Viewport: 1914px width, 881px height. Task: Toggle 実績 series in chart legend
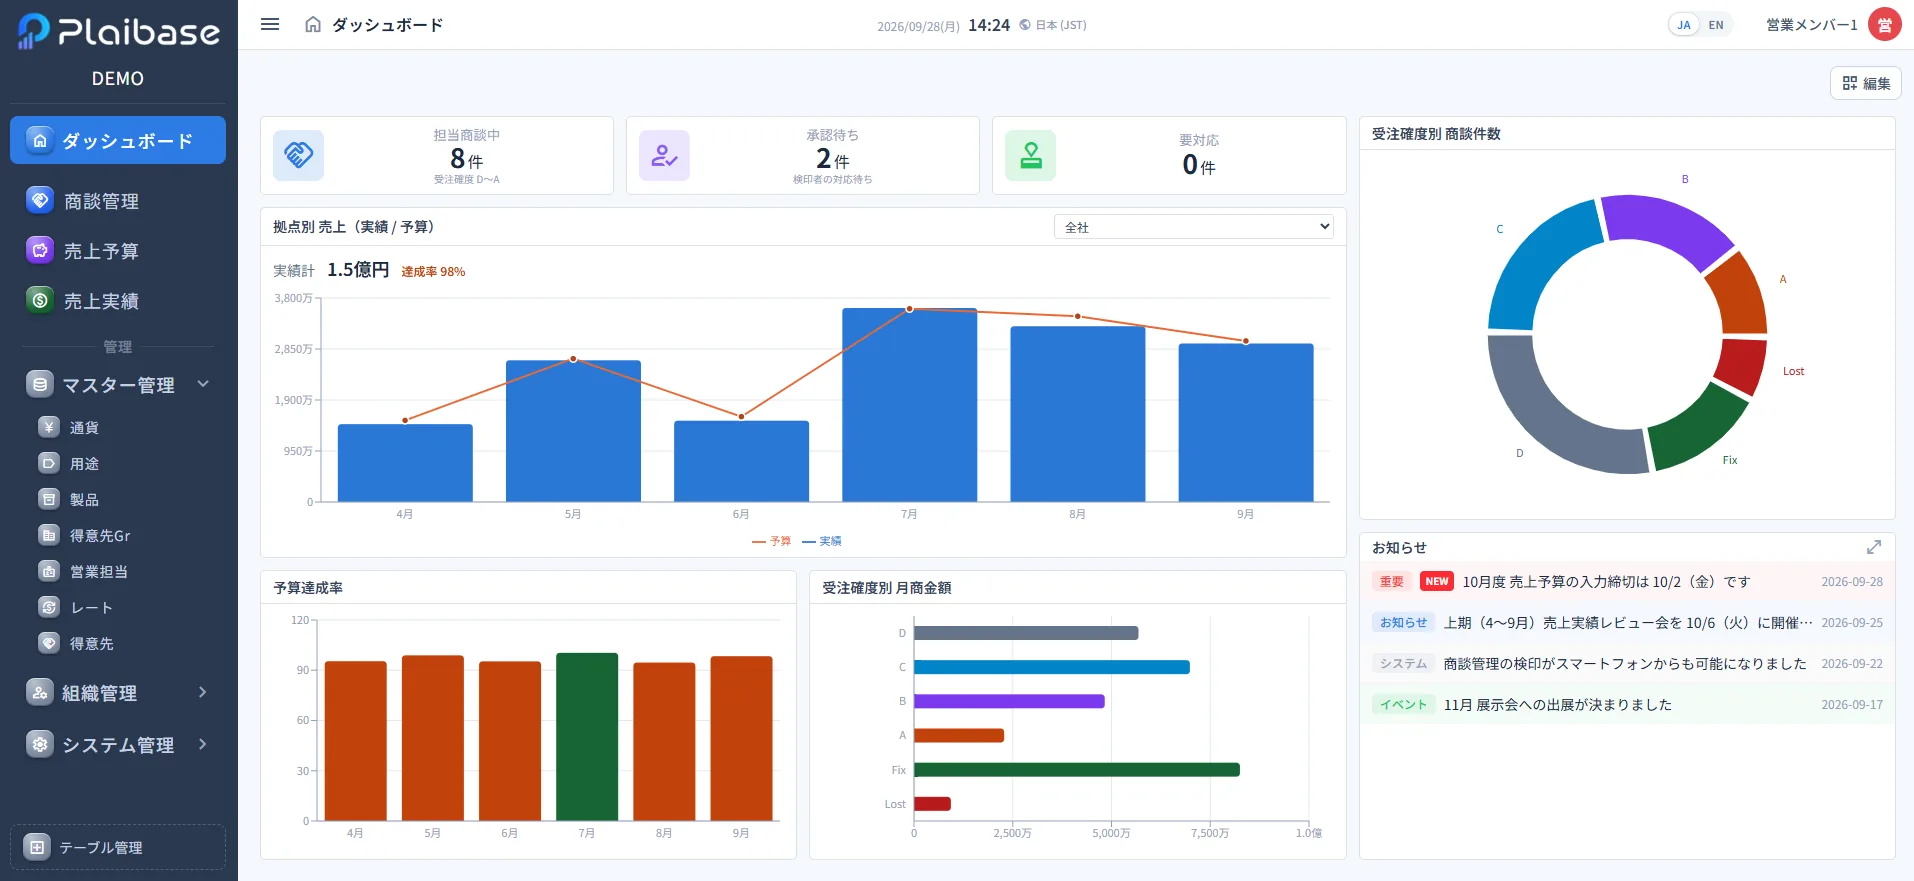[x=822, y=541]
